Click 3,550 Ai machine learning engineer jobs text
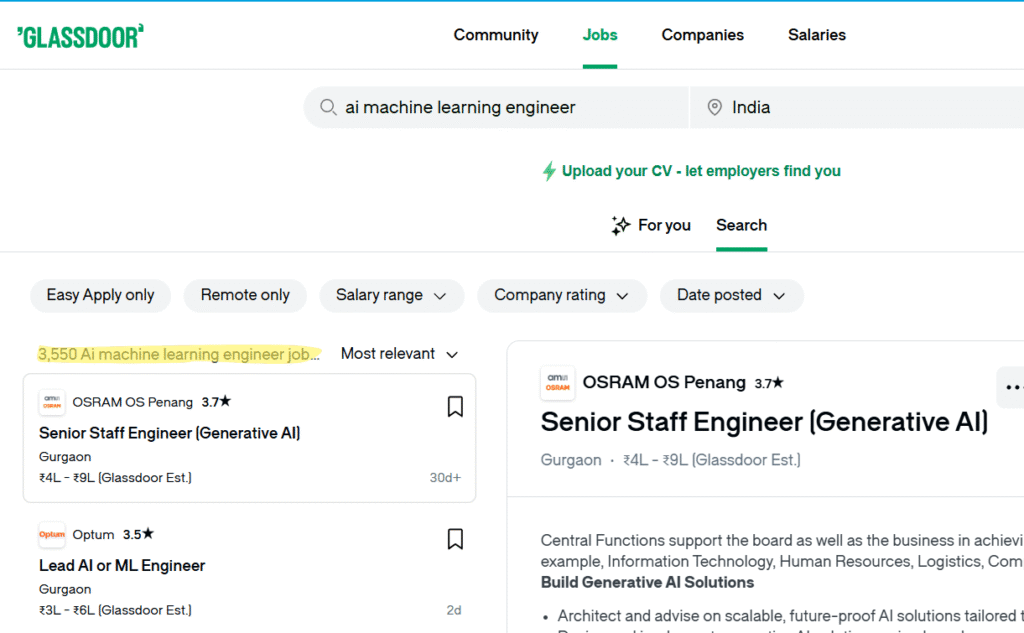This screenshot has width=1024, height=633. pyautogui.click(x=179, y=354)
